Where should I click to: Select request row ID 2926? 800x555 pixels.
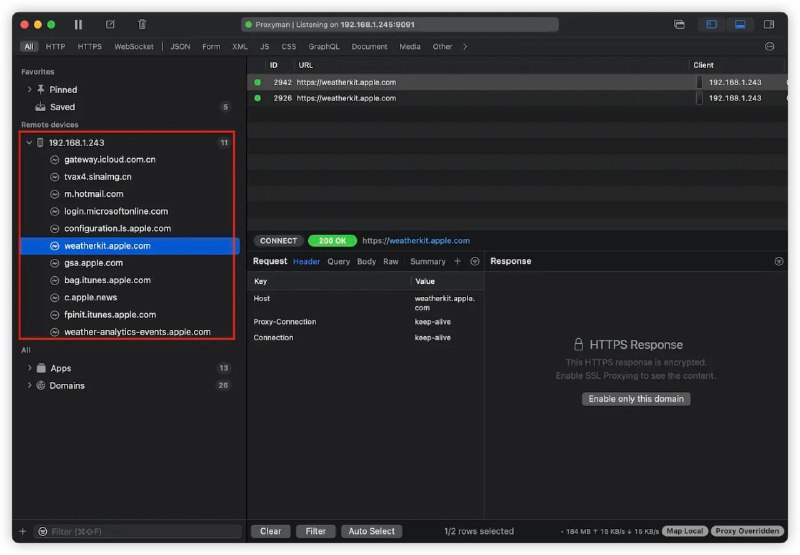(516, 98)
